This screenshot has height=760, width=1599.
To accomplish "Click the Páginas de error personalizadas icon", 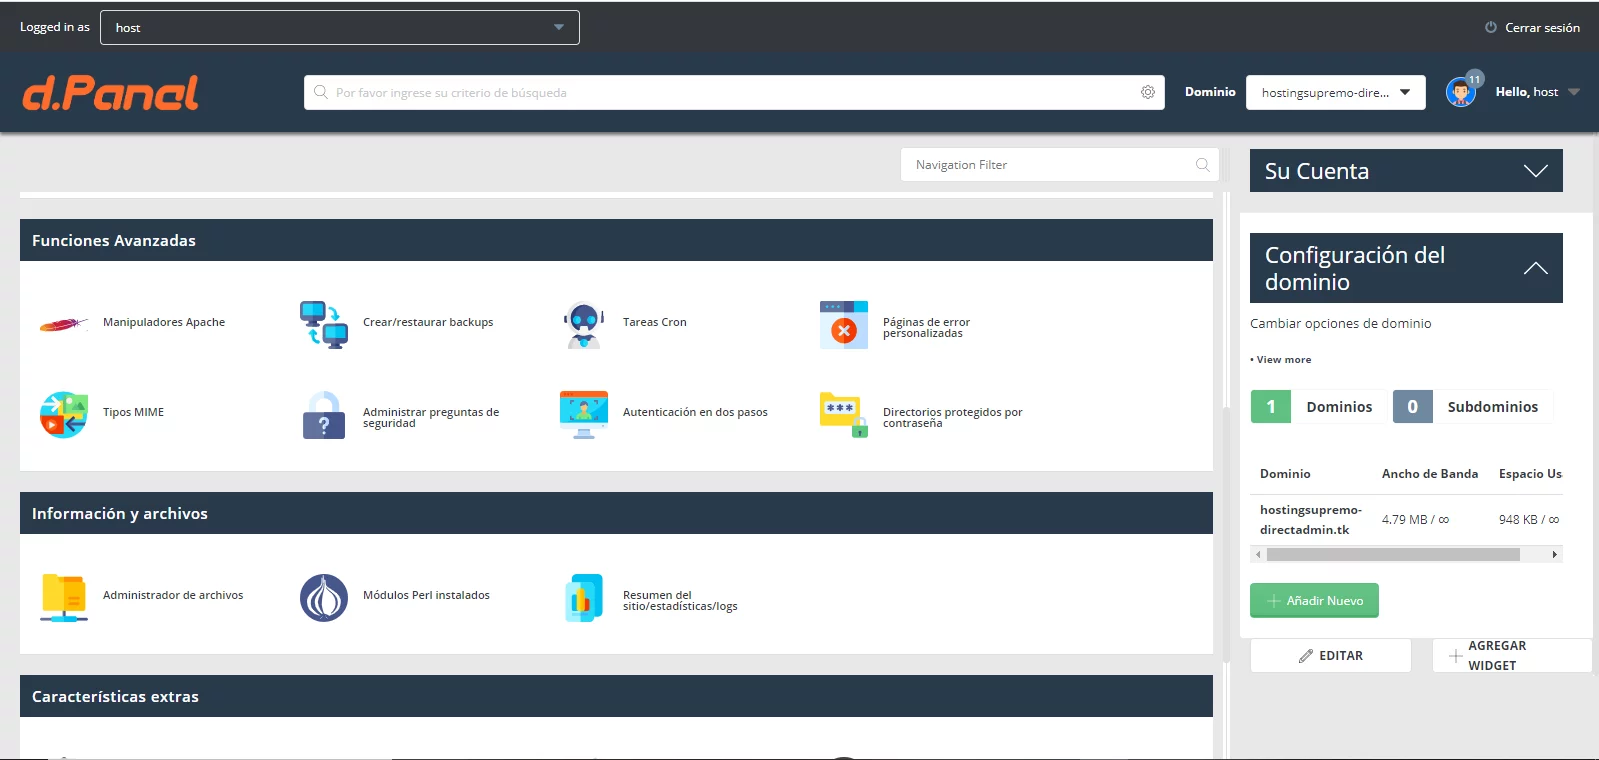I will [x=843, y=324].
